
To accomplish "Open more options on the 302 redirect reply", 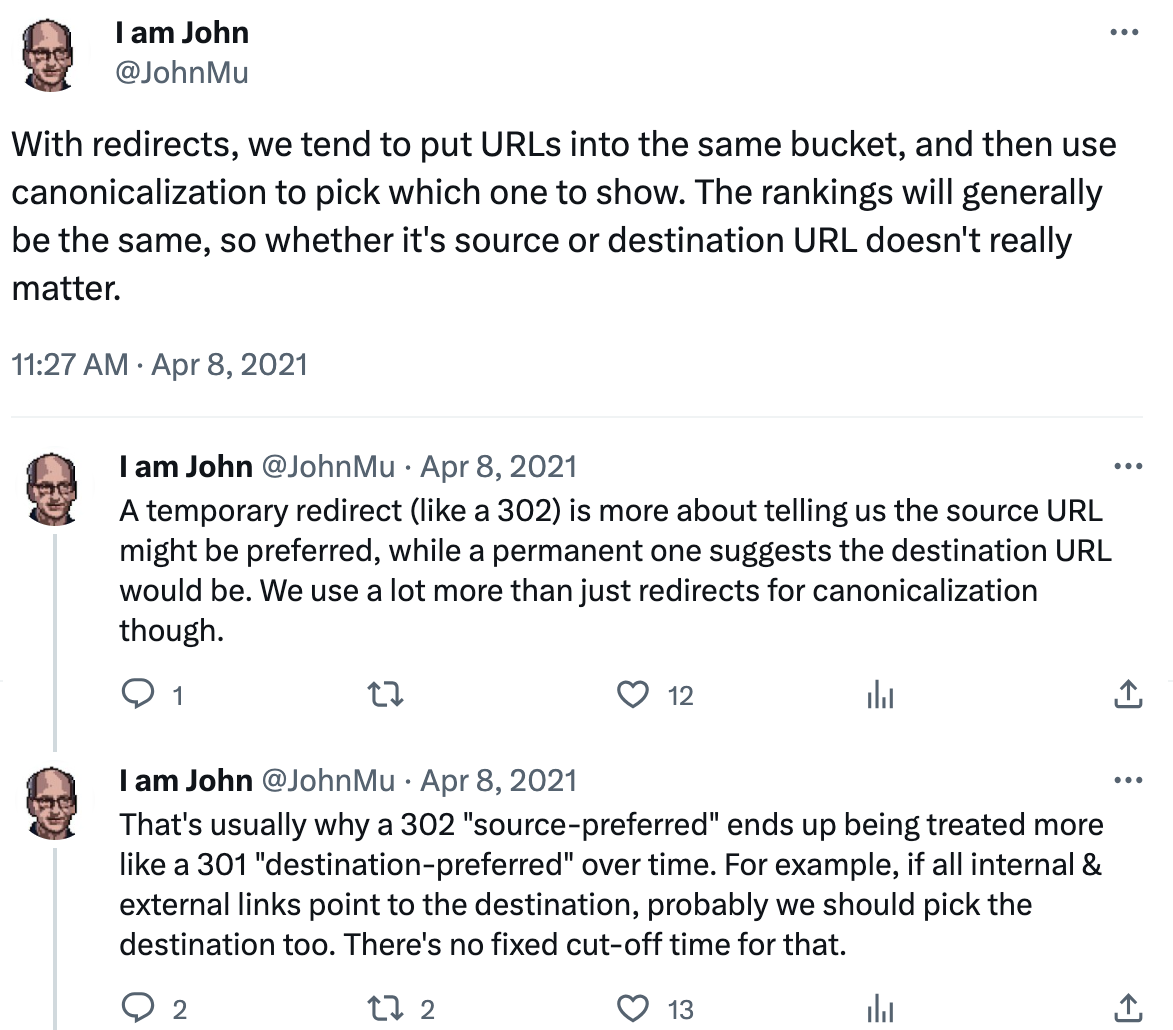I will point(1127,467).
